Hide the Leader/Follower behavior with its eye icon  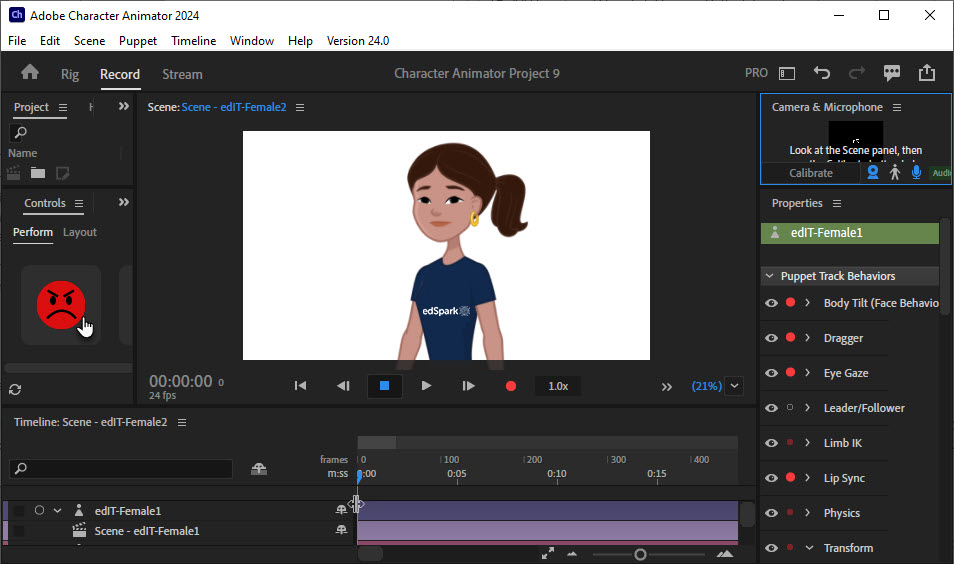771,408
